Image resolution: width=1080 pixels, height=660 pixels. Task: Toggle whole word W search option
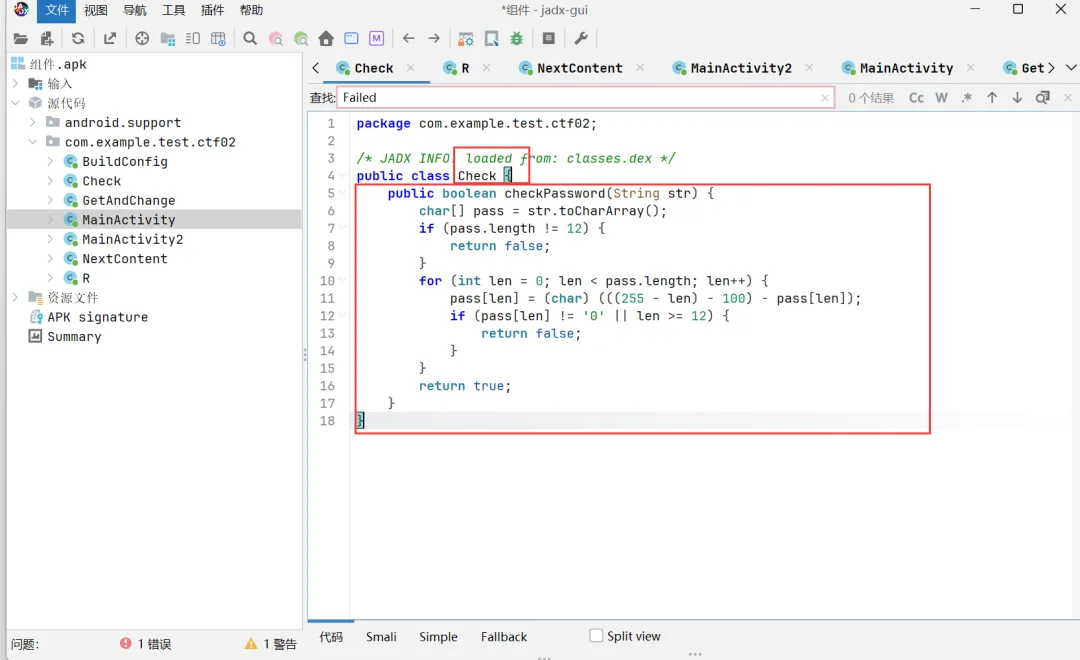click(x=941, y=98)
